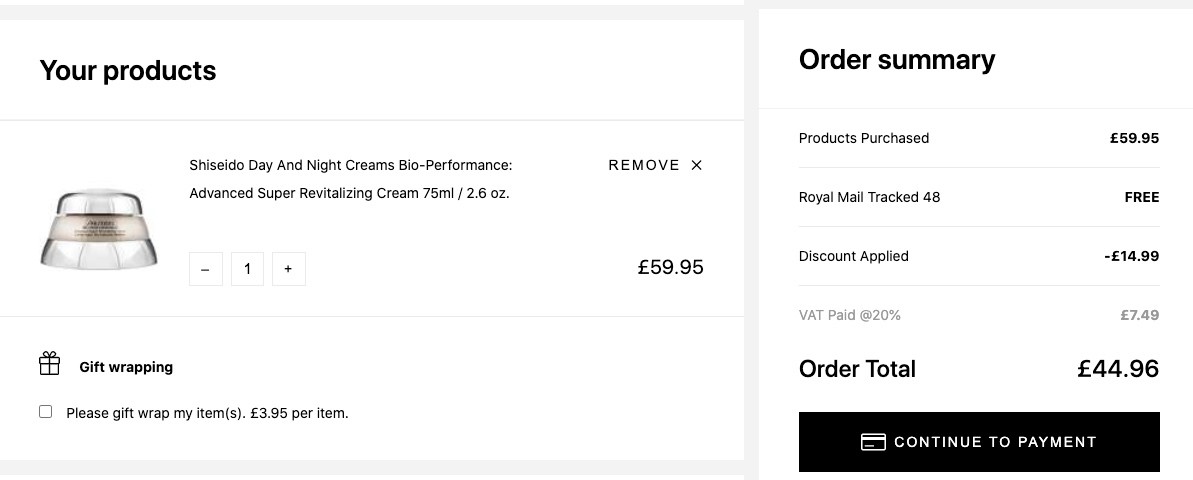
Task: Click the X icon next to REMOVE
Action: (x=696, y=165)
